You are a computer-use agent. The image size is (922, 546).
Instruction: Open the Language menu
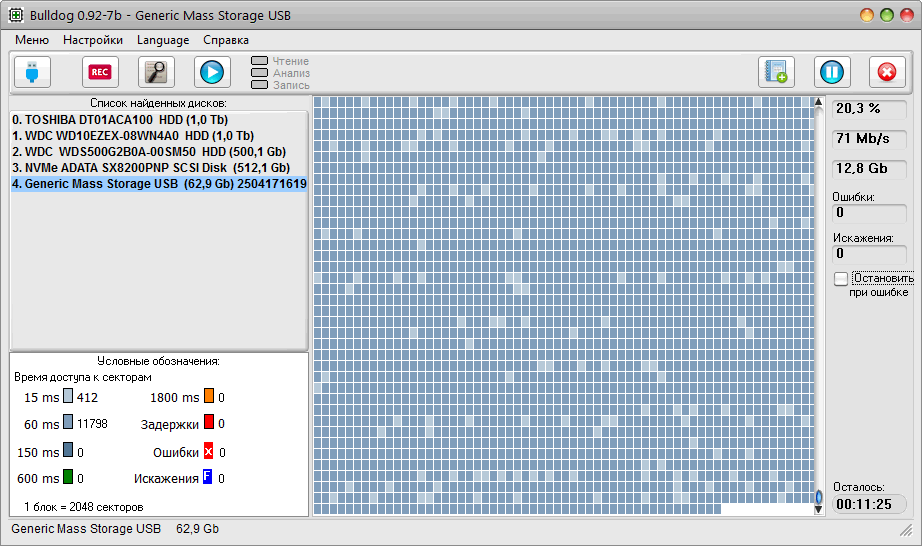point(163,40)
